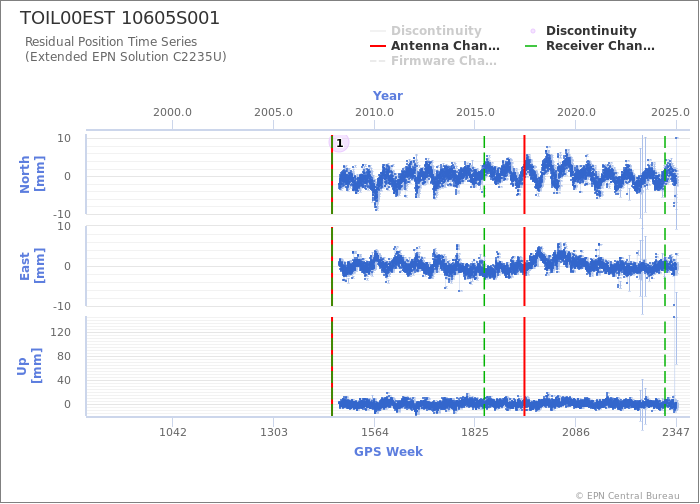The height and width of the screenshot is (504, 700).
Task: Toggle the Receiver Change legend entry
Action: click(x=590, y=46)
